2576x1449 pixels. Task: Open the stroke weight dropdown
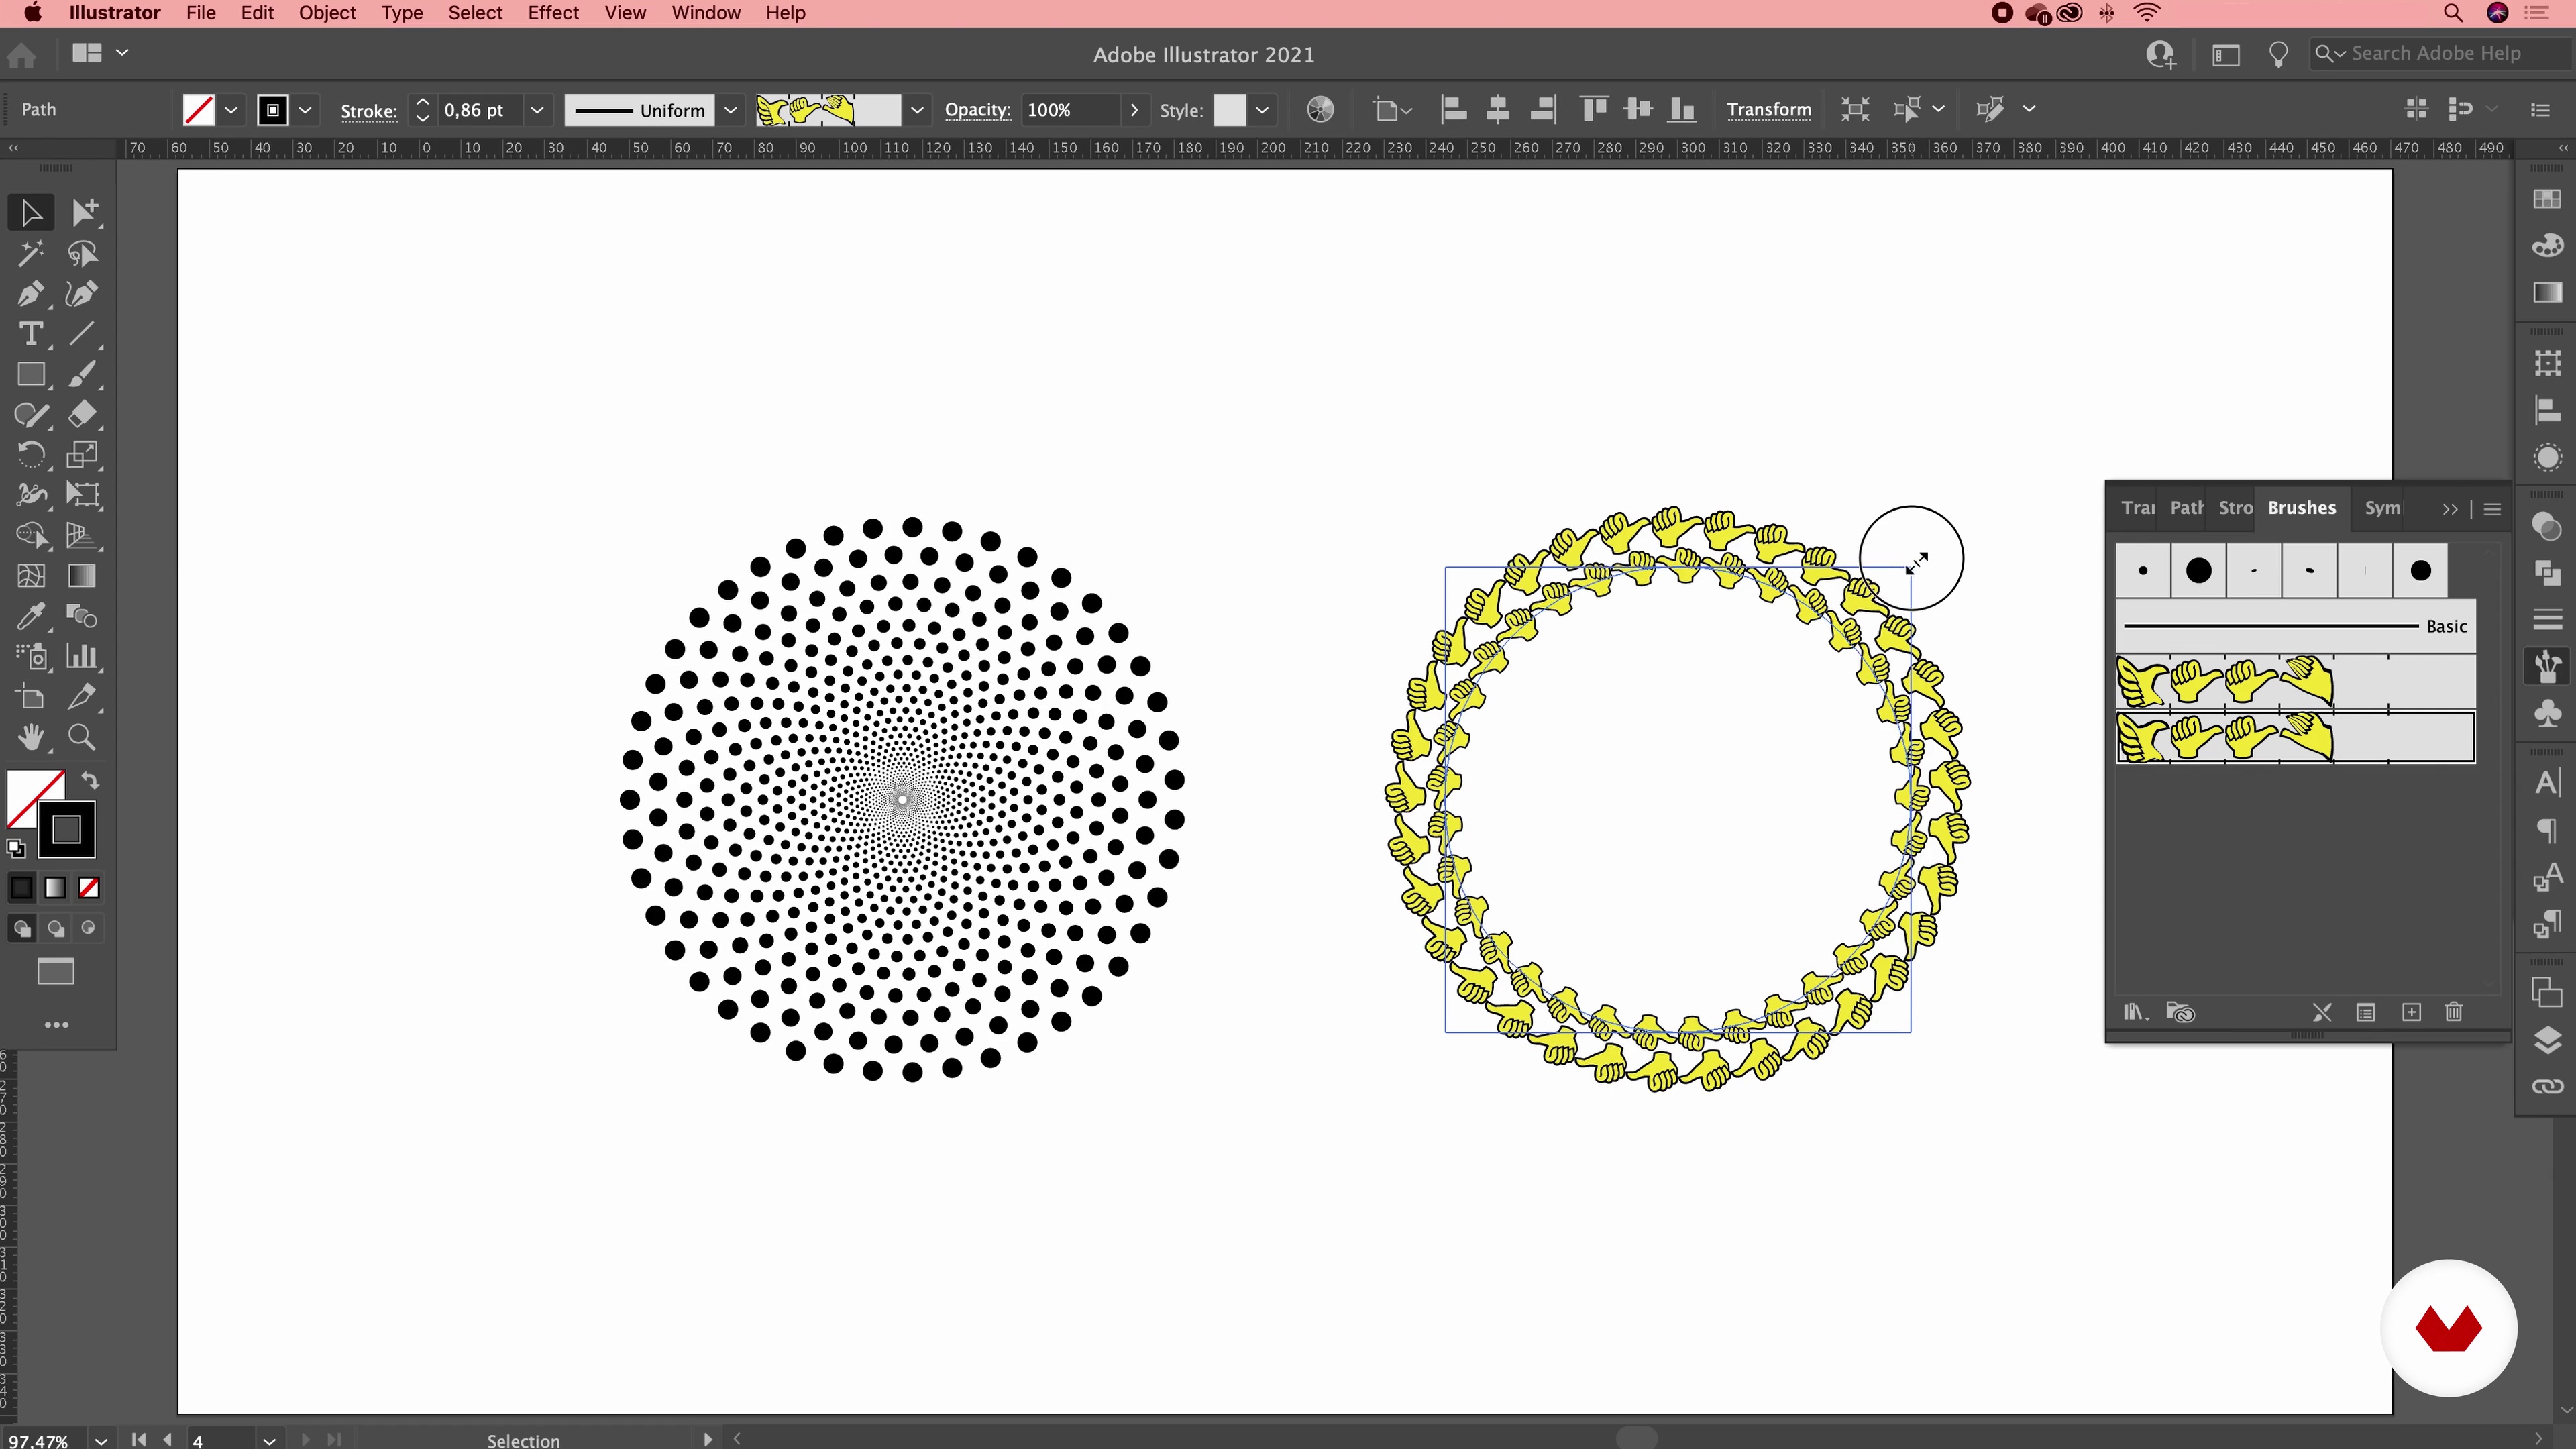coord(537,110)
